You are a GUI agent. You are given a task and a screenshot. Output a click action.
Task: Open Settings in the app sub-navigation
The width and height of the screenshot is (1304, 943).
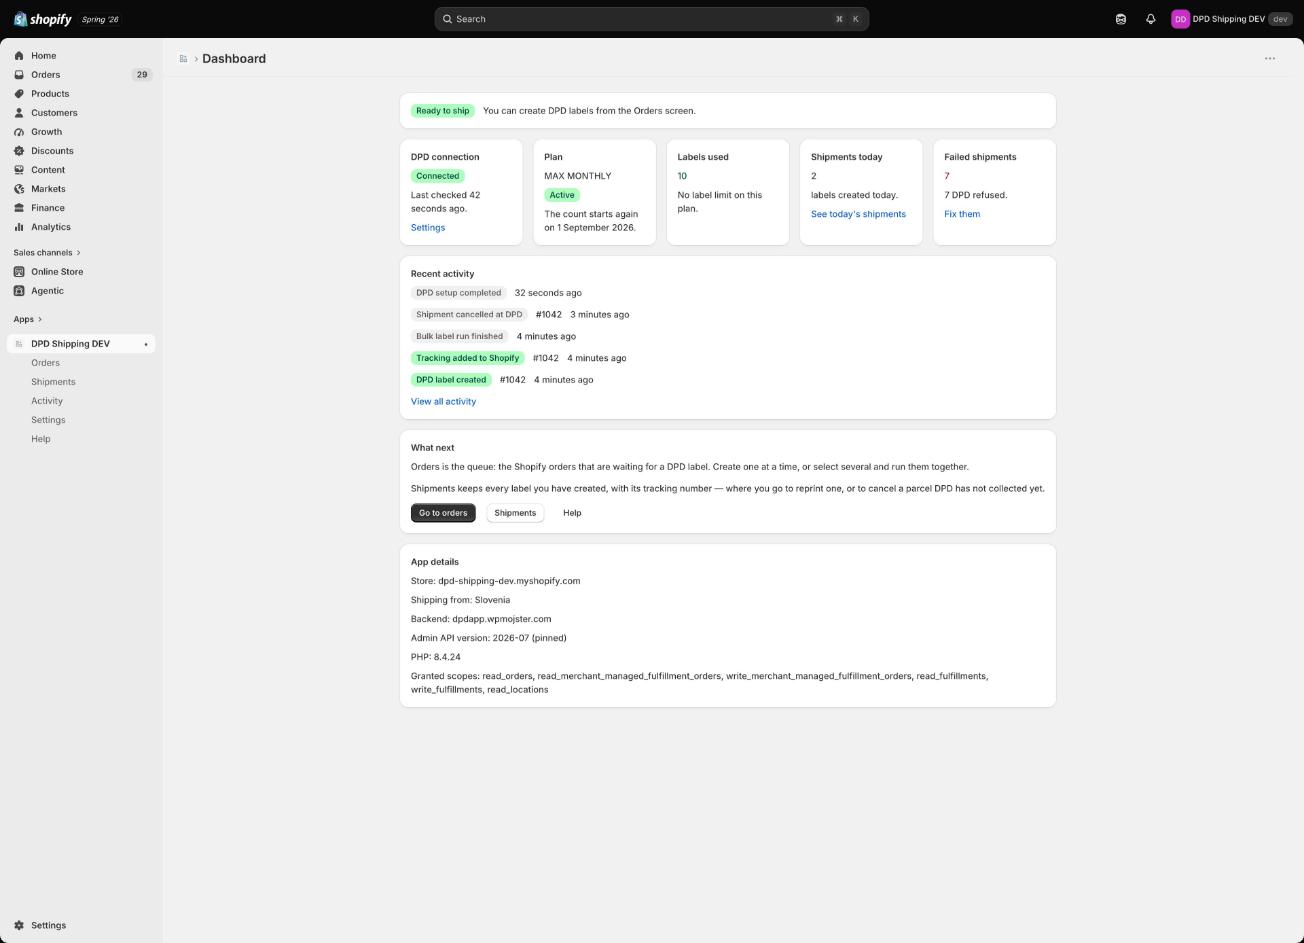tap(48, 420)
